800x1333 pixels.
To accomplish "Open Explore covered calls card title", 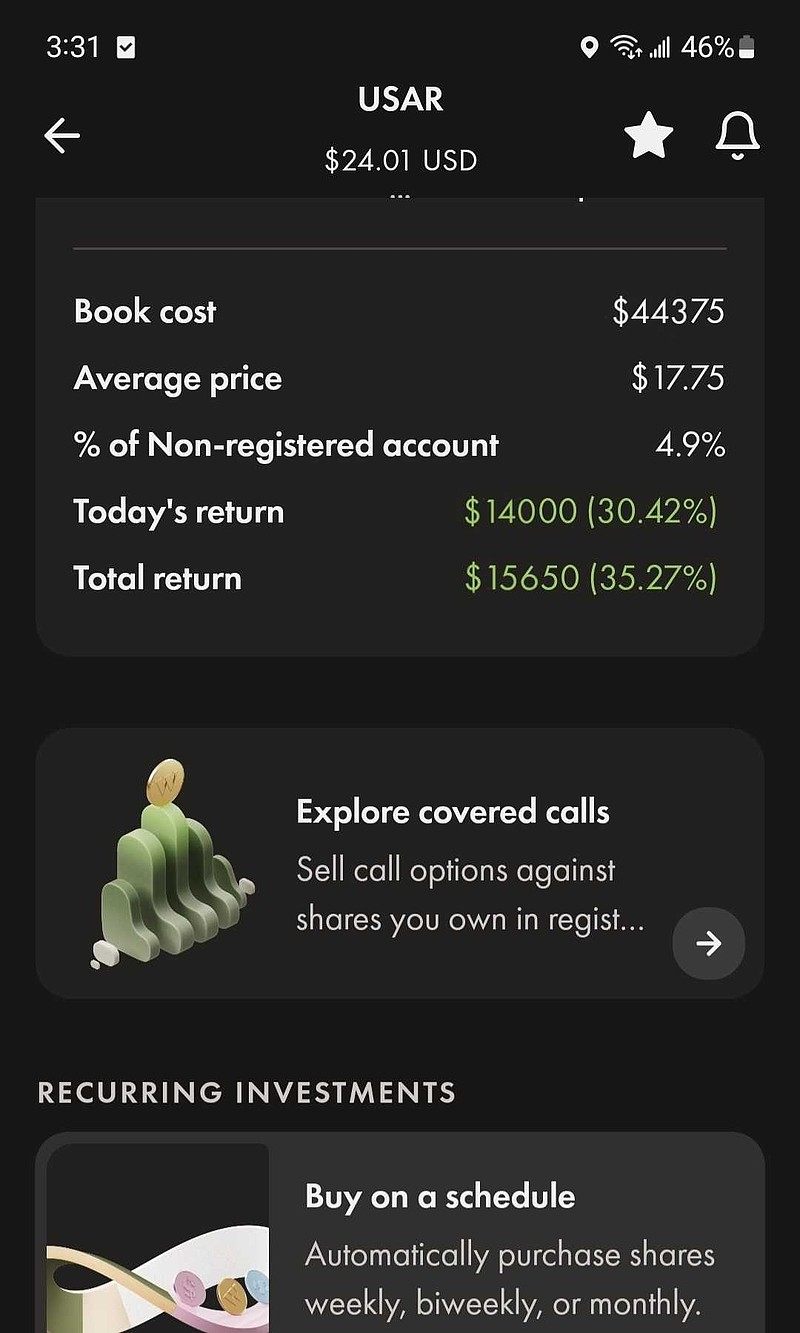I will pos(452,811).
